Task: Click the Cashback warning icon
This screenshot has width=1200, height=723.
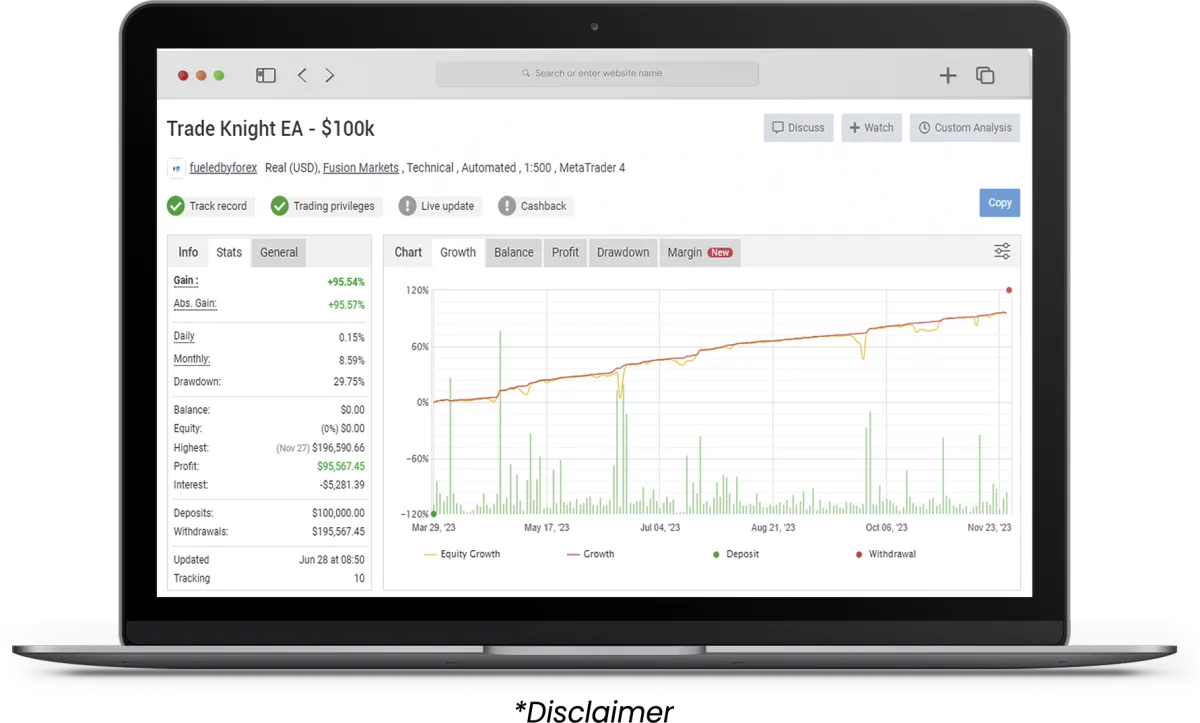Action: coord(507,206)
